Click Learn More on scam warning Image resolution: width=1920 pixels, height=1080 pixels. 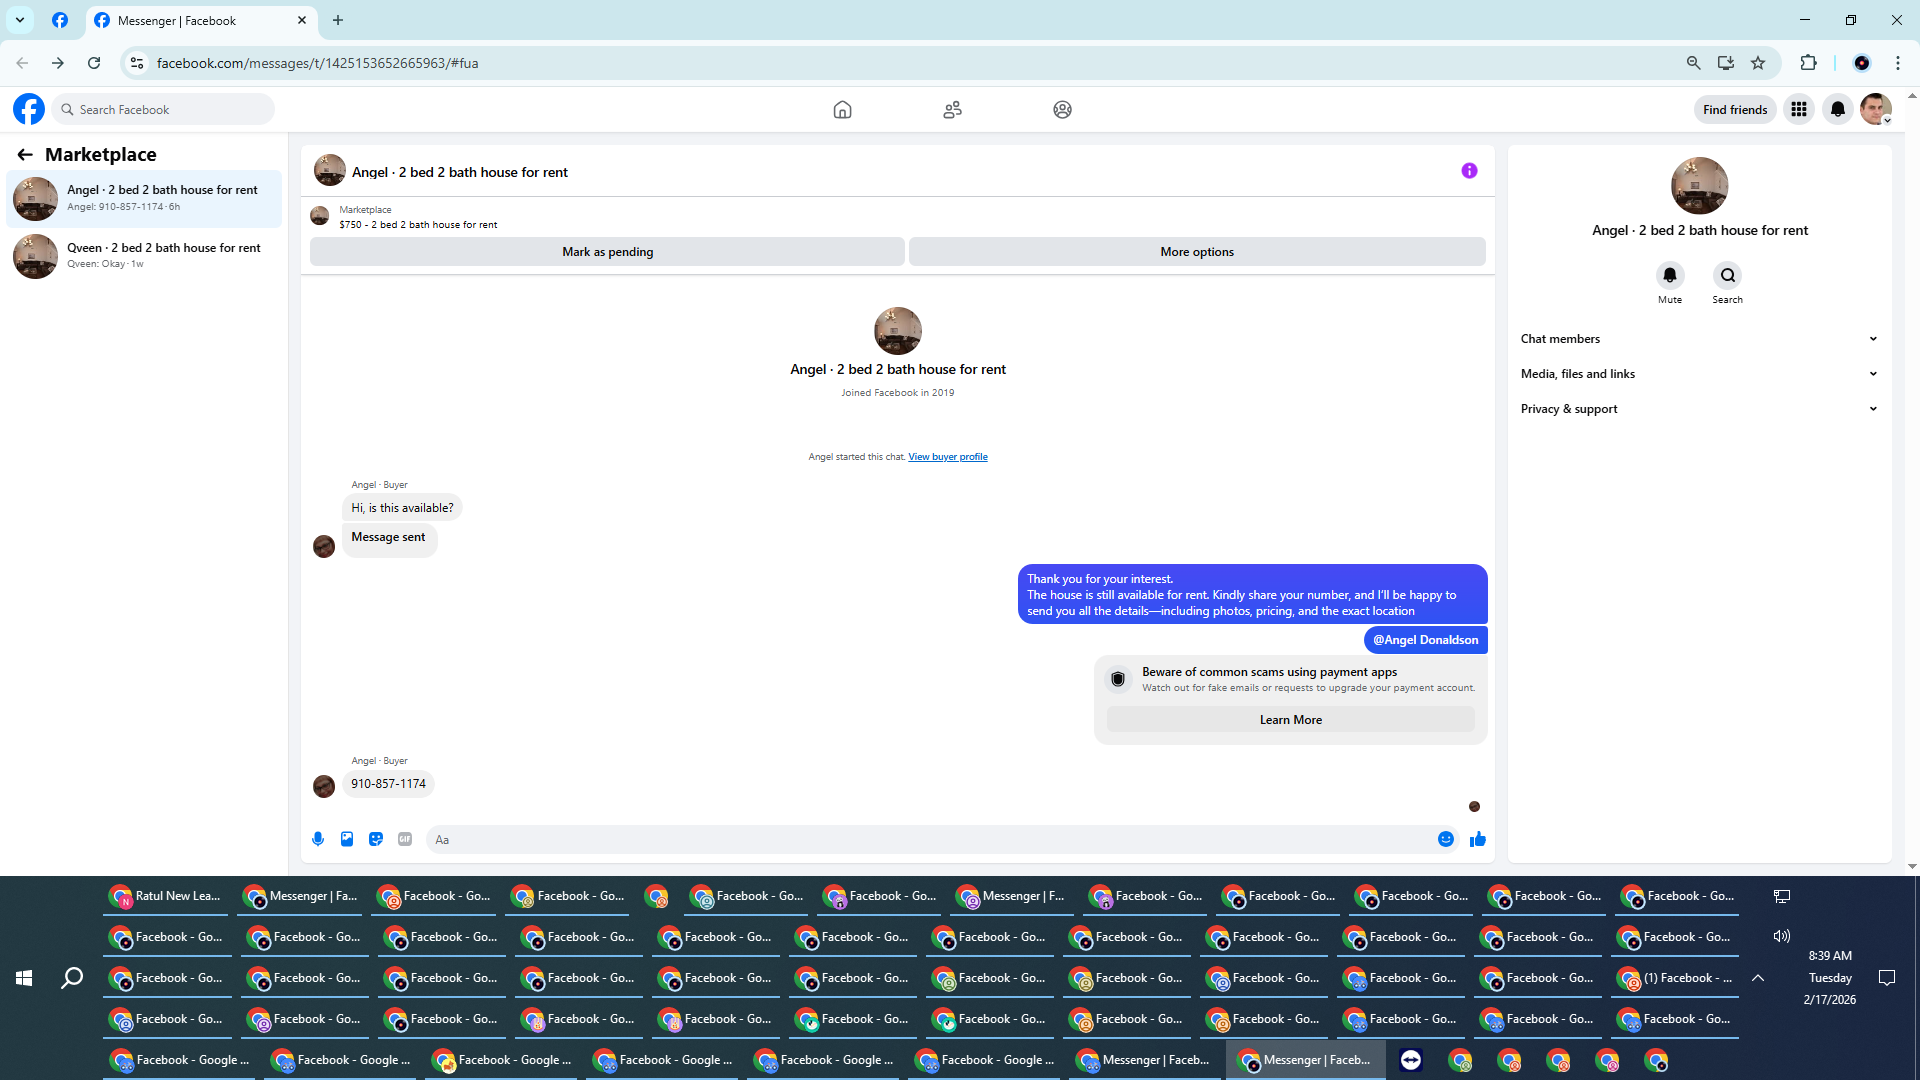pos(1290,720)
